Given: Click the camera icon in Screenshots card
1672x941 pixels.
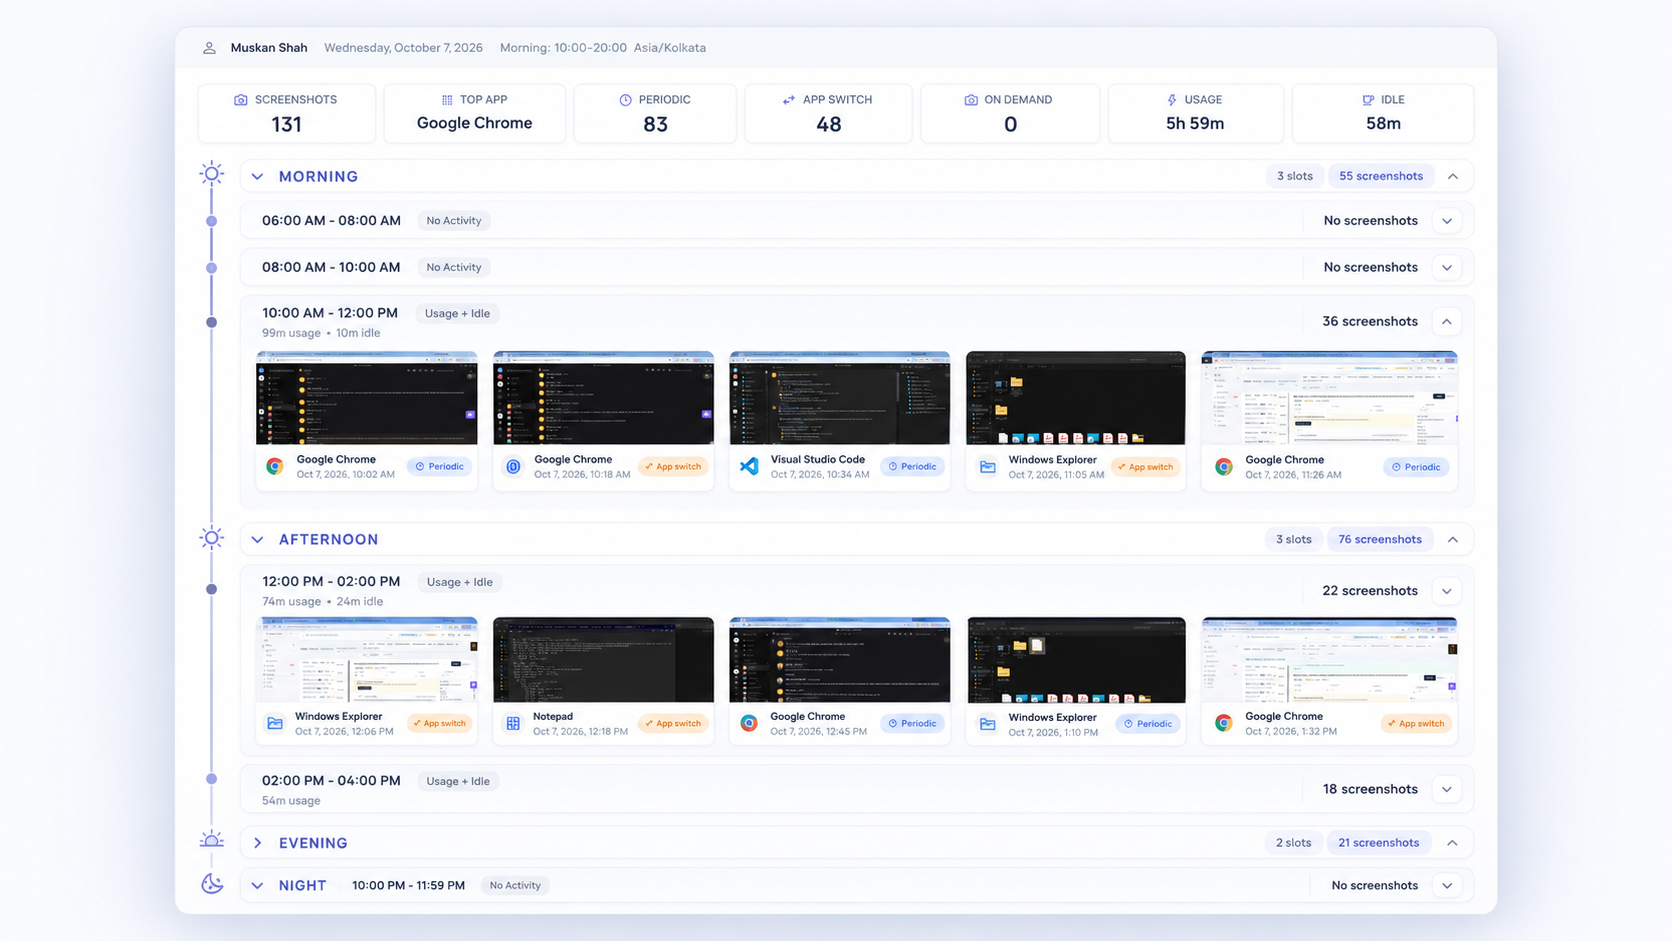Looking at the screenshot, I should pyautogui.click(x=241, y=100).
